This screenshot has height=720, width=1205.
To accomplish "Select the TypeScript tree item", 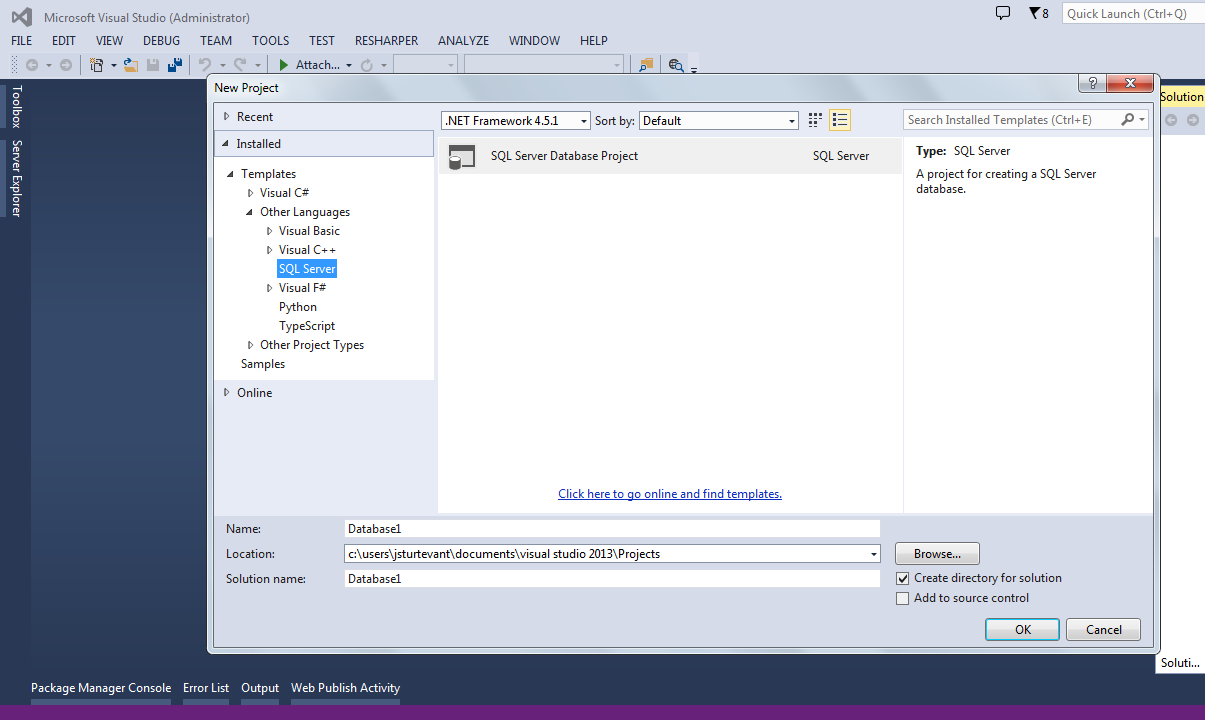I will coord(307,326).
